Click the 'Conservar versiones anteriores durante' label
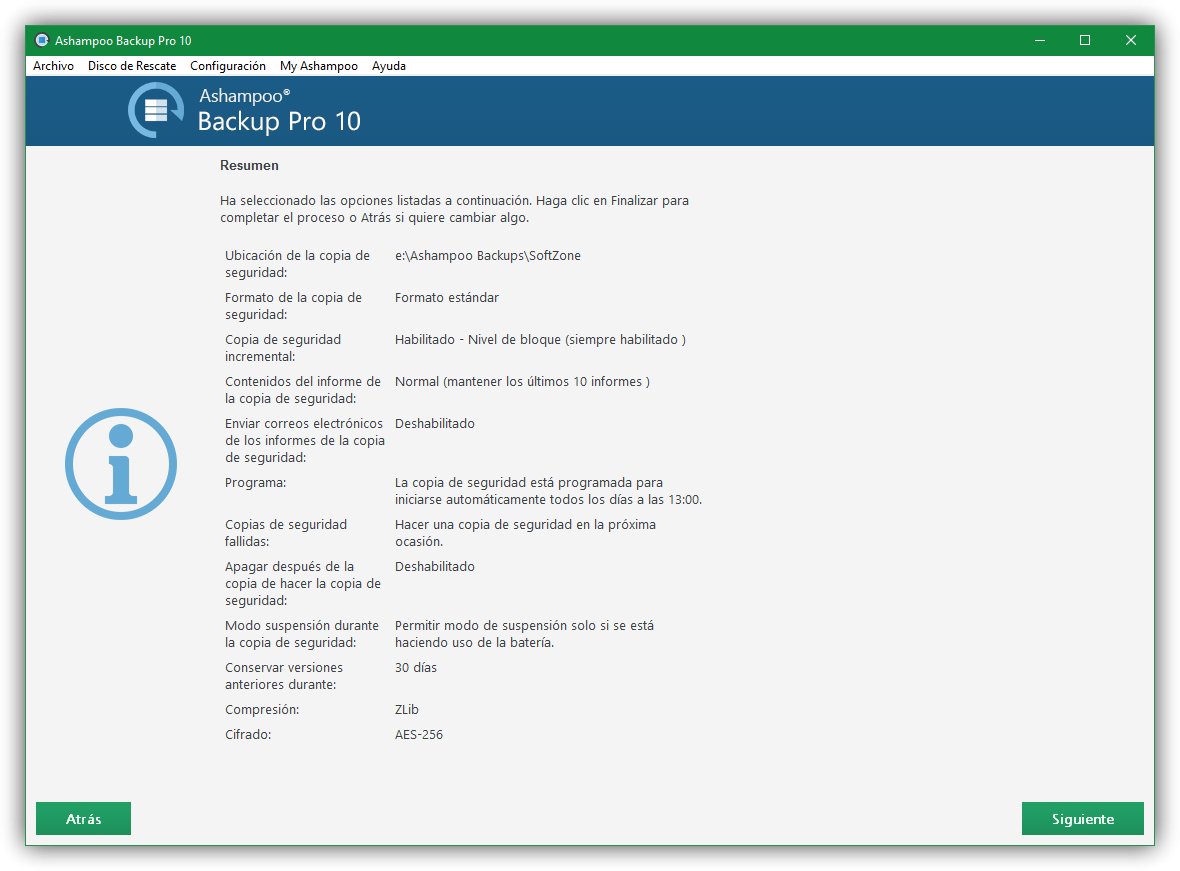Screen dimensions: 1180x871 (284, 676)
